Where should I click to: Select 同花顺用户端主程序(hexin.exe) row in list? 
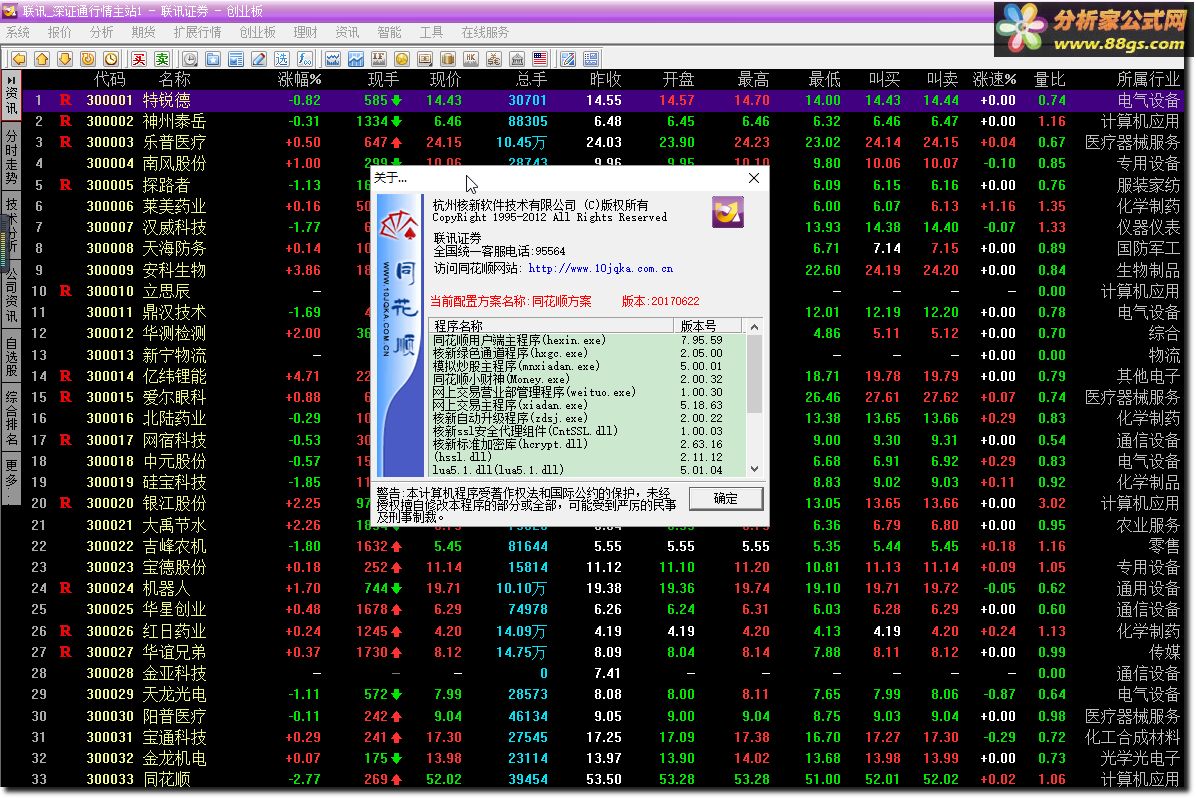(x=587, y=340)
